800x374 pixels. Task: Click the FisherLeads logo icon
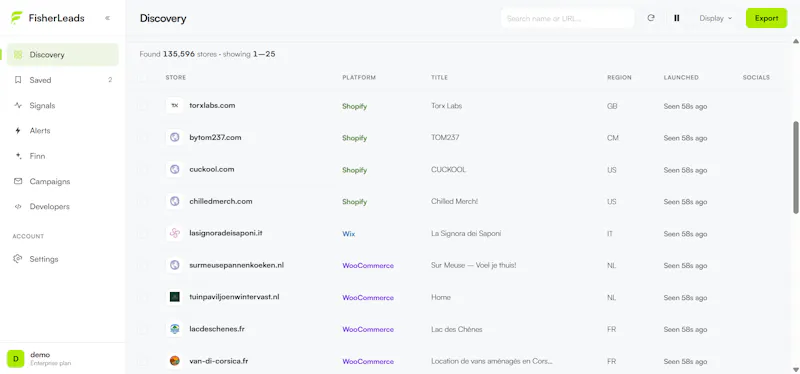coord(17,18)
